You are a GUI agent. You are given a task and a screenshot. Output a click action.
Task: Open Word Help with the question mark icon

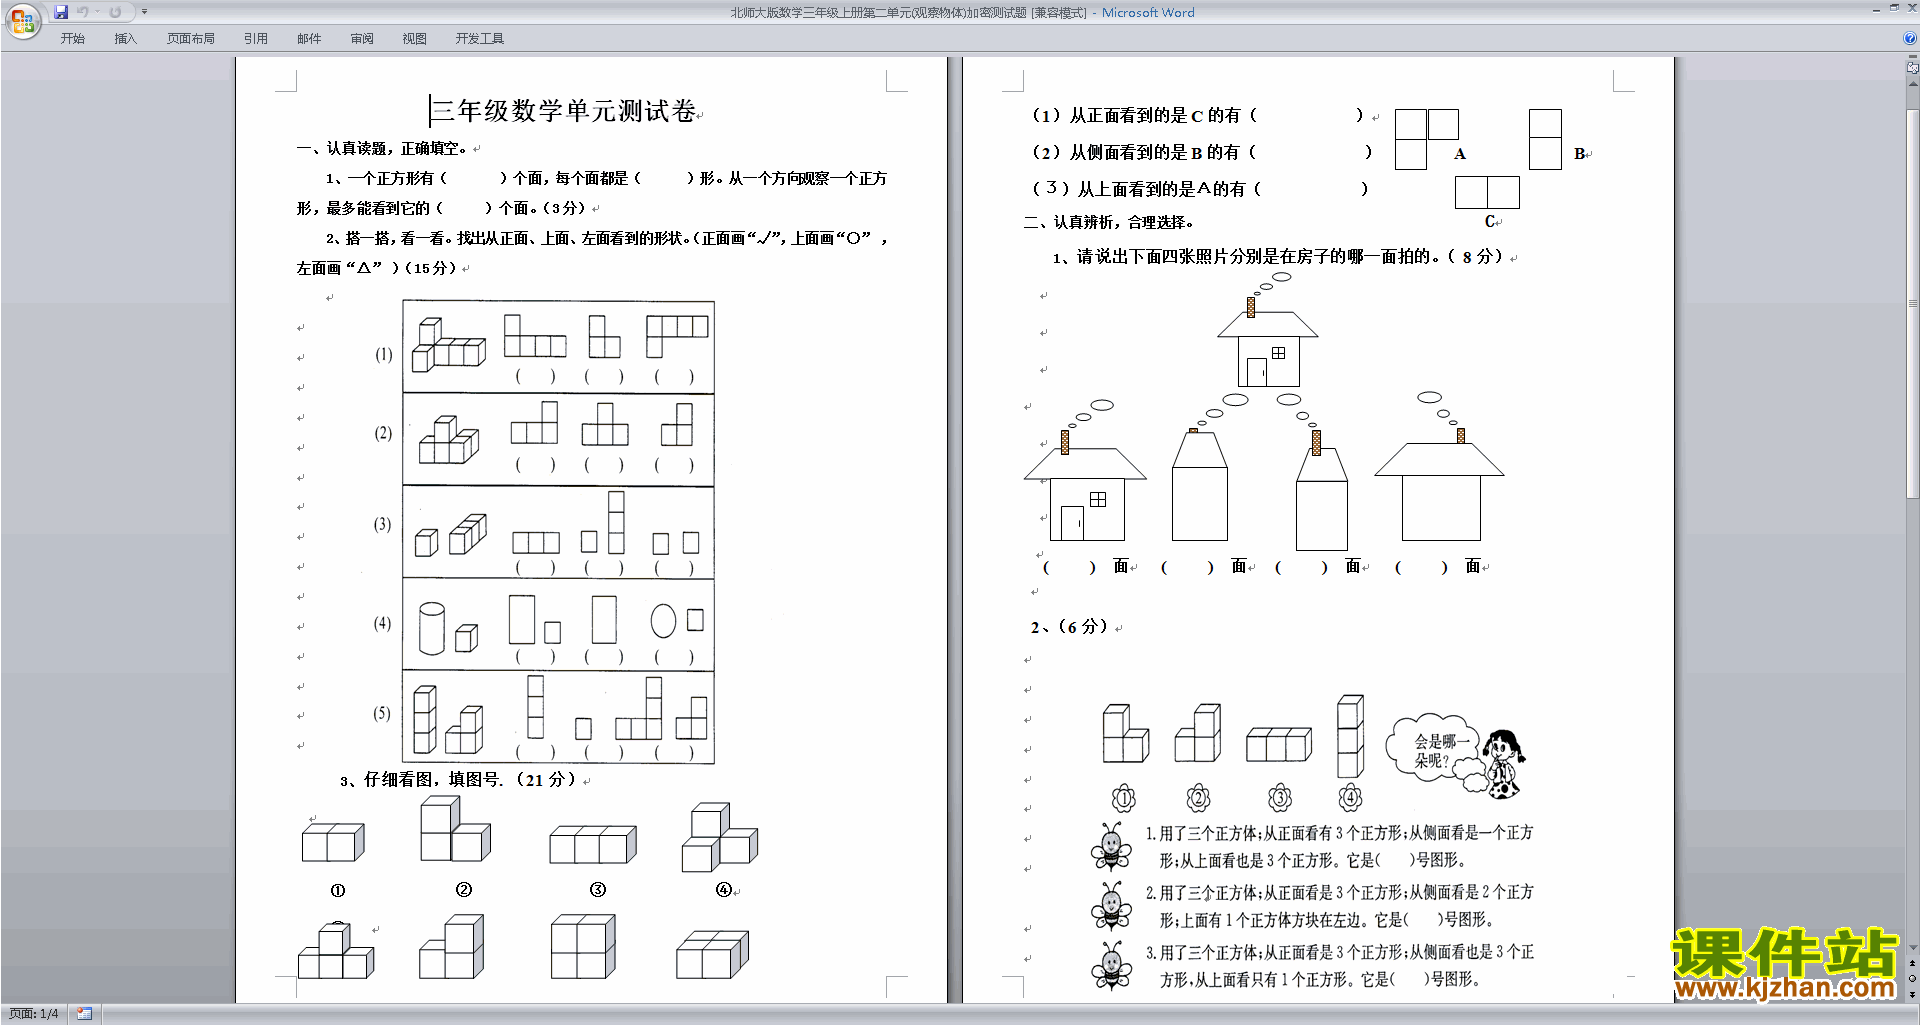point(1910,38)
